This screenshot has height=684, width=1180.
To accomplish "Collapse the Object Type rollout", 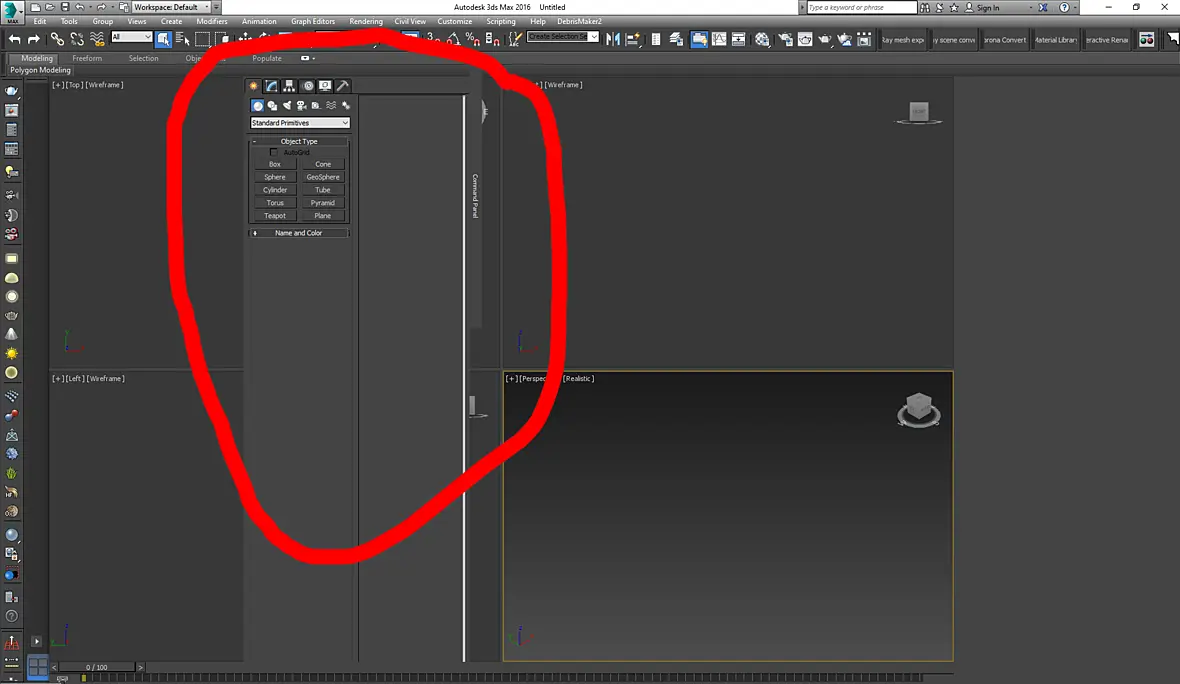I will point(299,141).
